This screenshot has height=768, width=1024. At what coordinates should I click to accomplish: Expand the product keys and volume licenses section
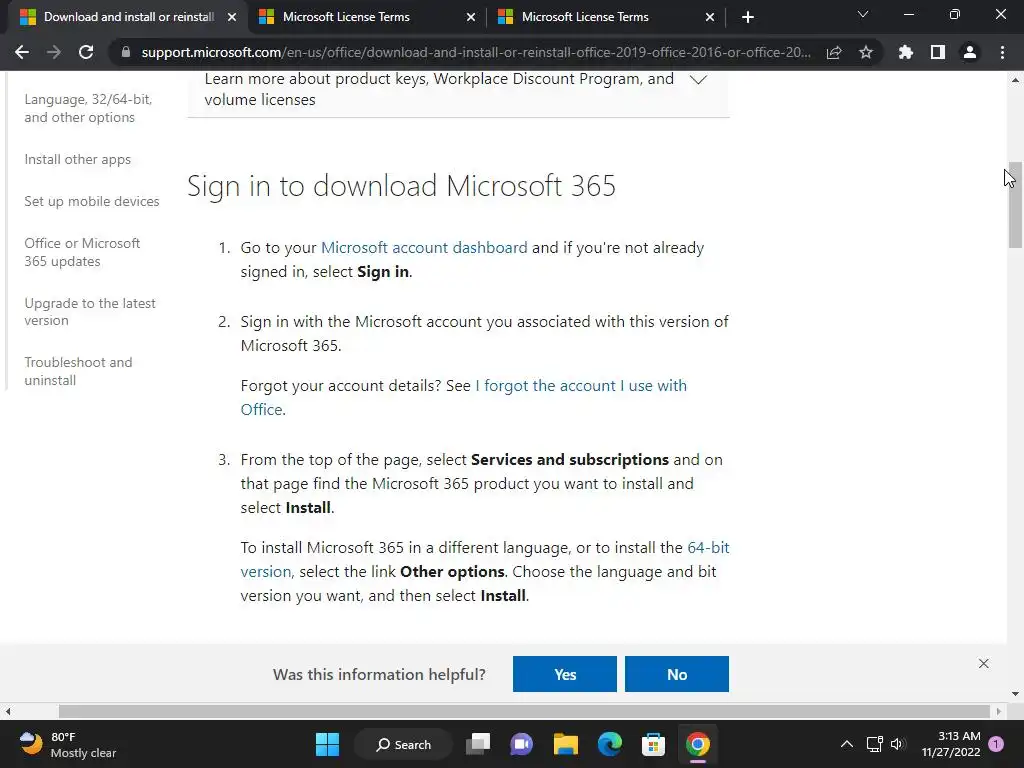click(x=458, y=89)
